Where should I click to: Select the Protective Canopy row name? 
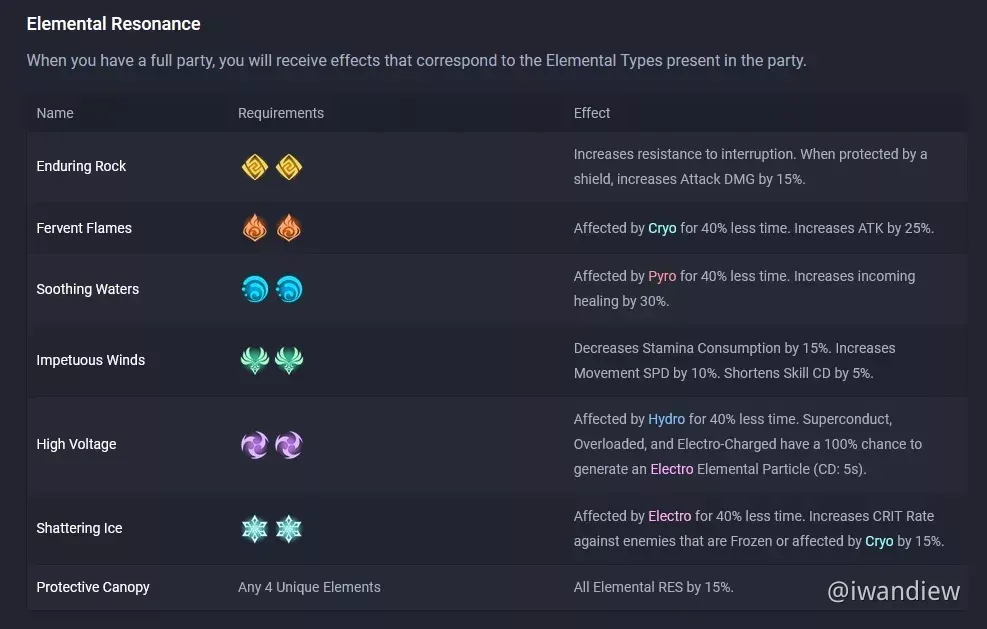(x=93, y=587)
